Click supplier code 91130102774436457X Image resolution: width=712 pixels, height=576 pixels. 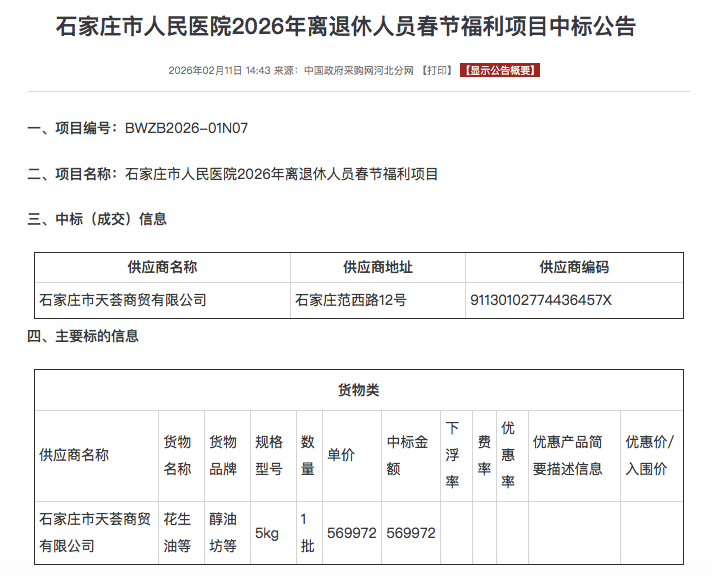pyautogui.click(x=540, y=300)
